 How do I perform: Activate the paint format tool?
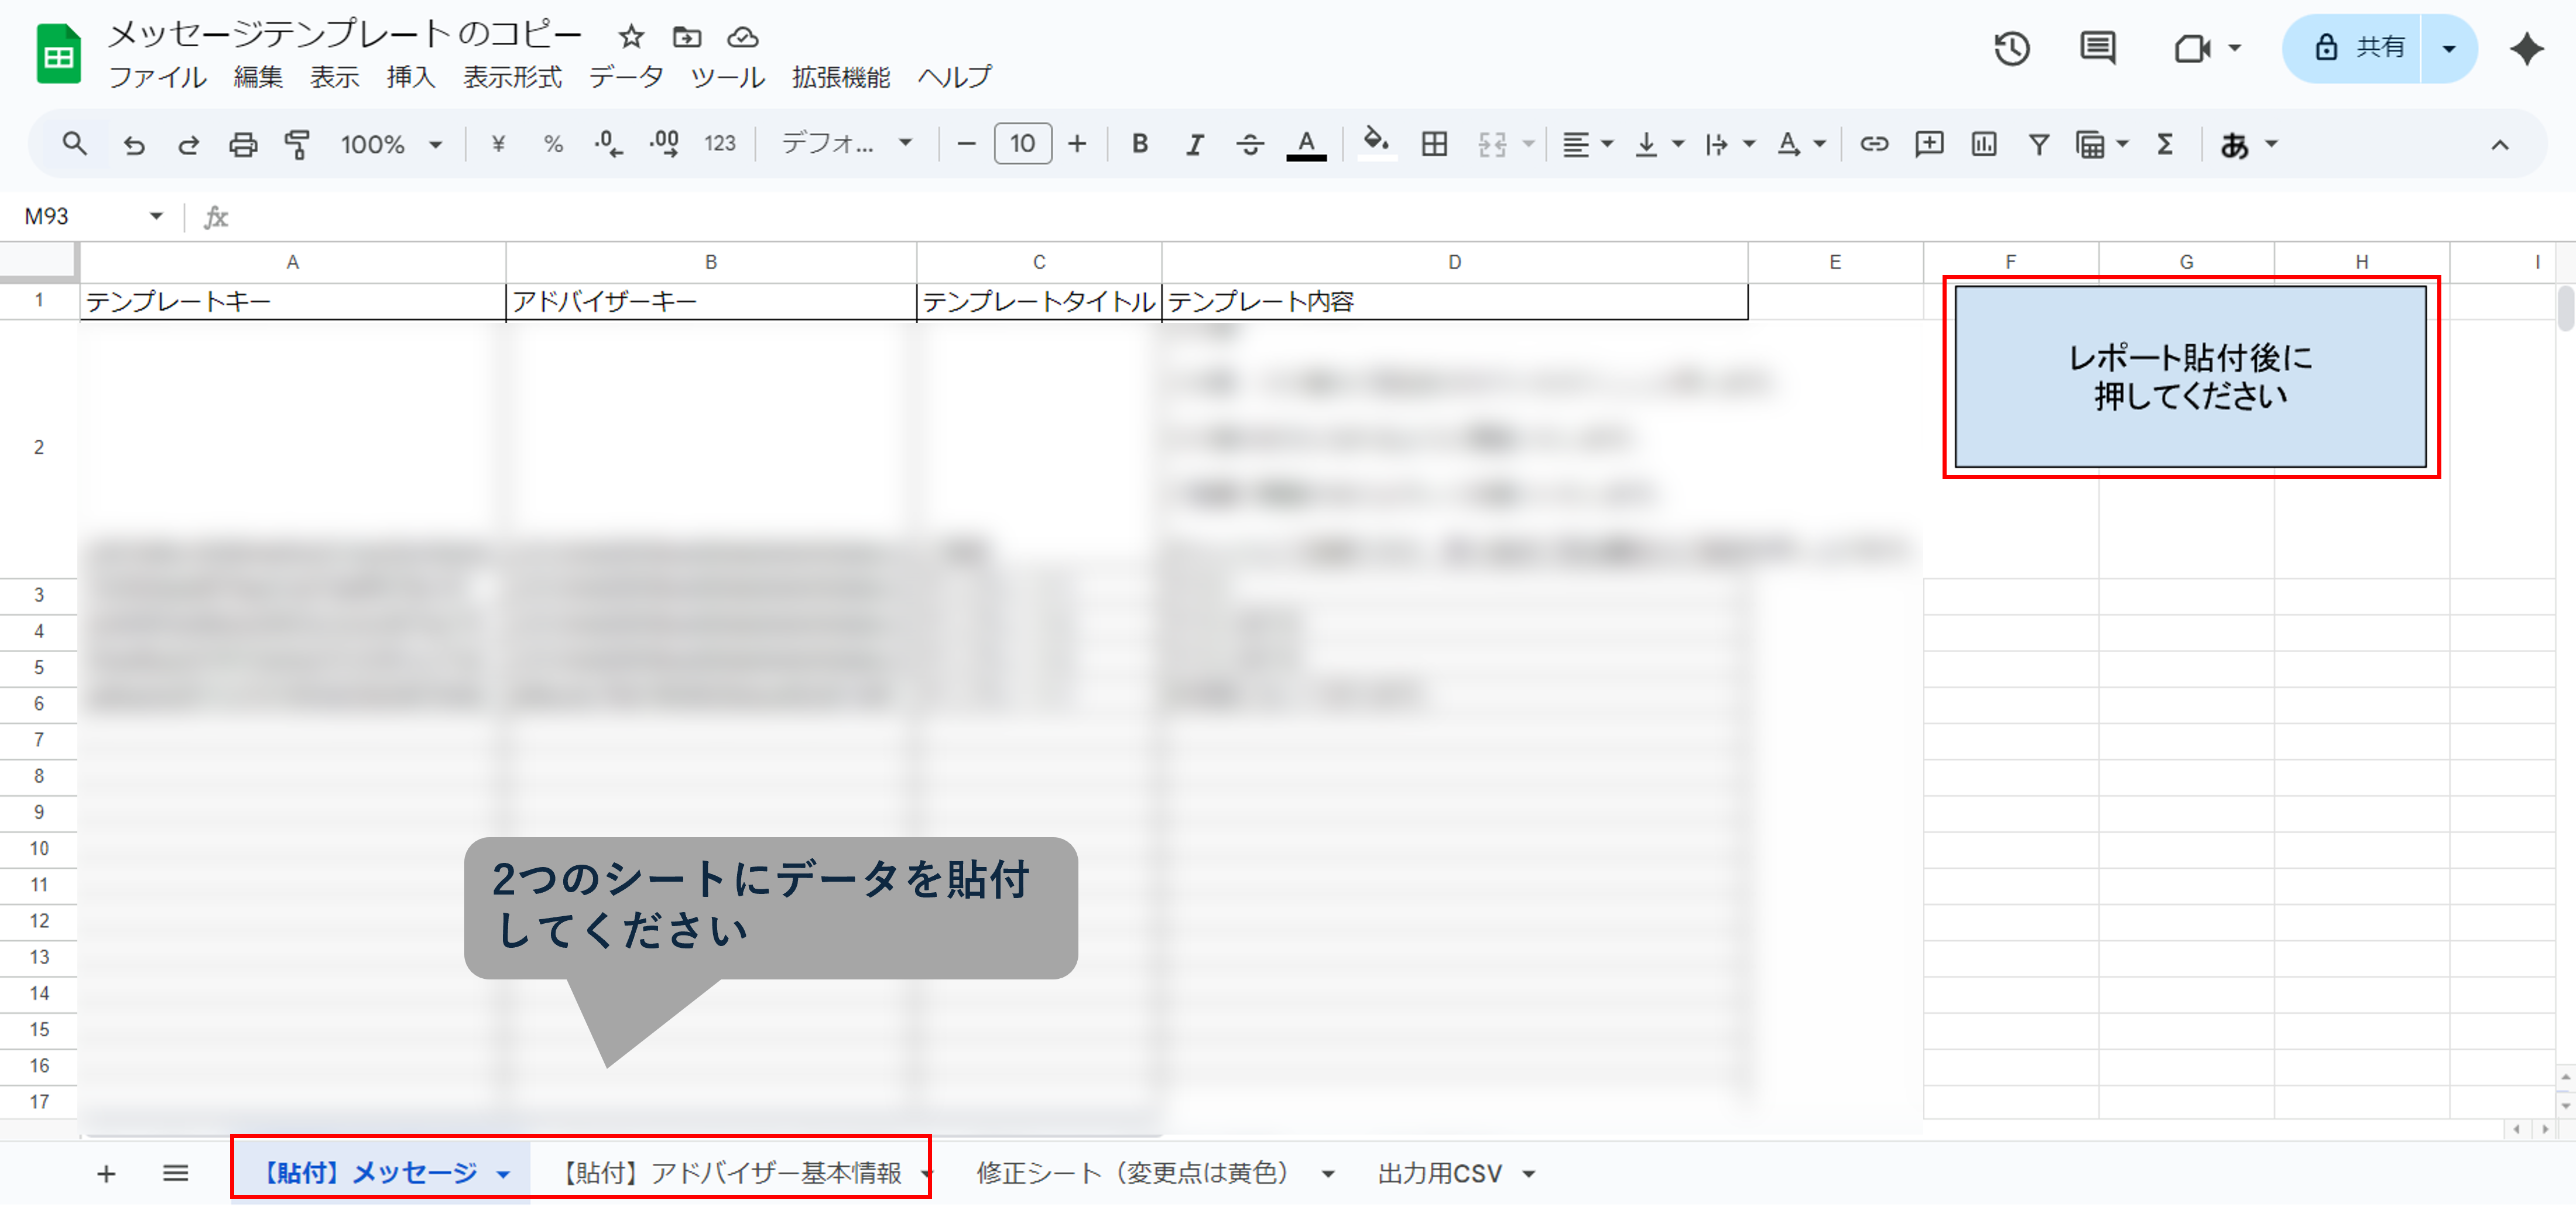(297, 143)
